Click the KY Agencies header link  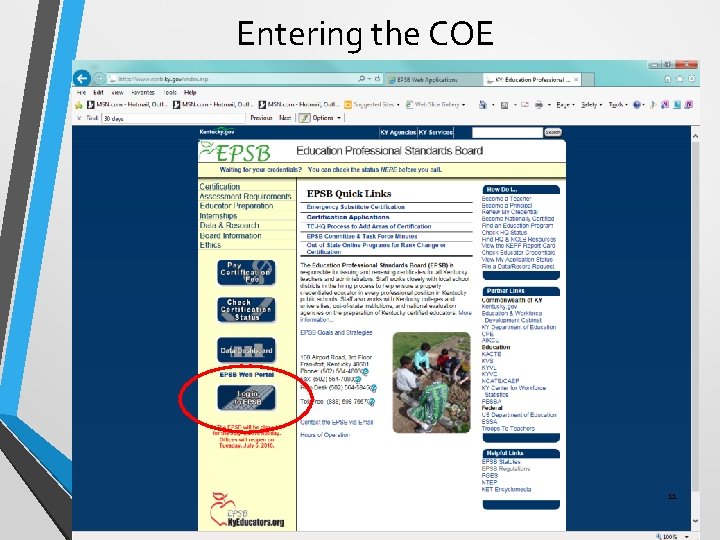[x=398, y=132]
